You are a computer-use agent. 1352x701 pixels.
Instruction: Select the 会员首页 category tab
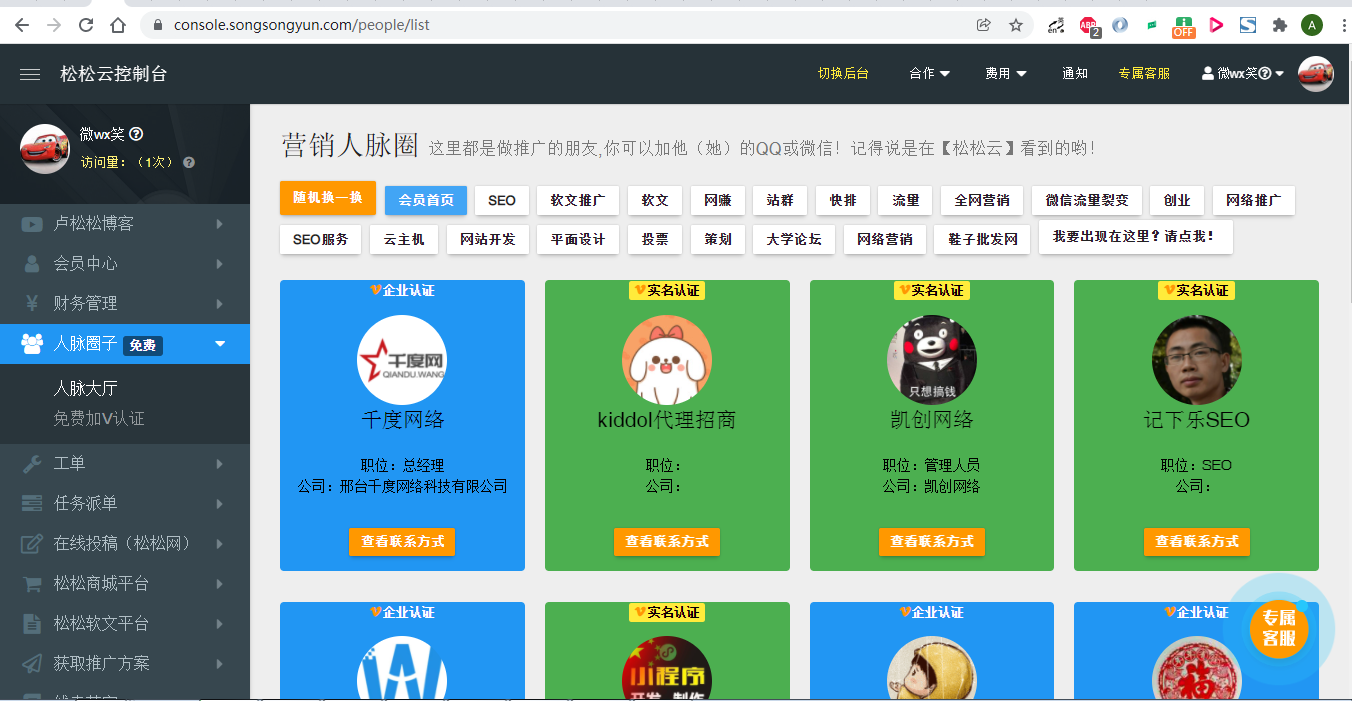point(426,201)
